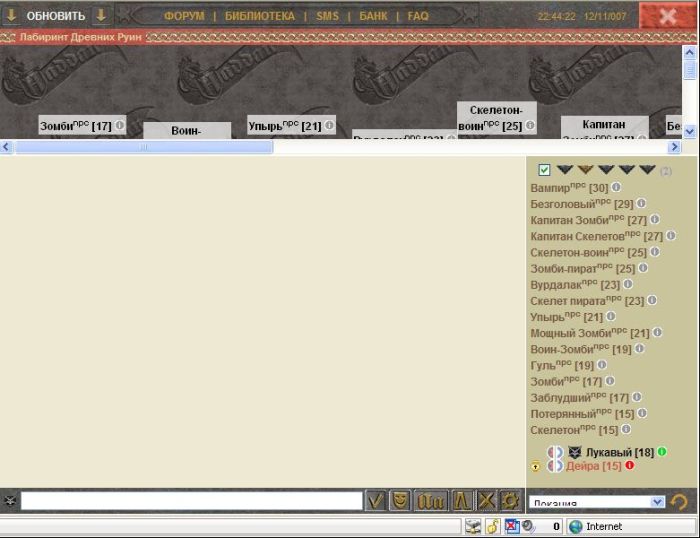The image size is (700, 538).
Task: Click Упырь [21] in the right-hand NPC list
Action: point(567,317)
